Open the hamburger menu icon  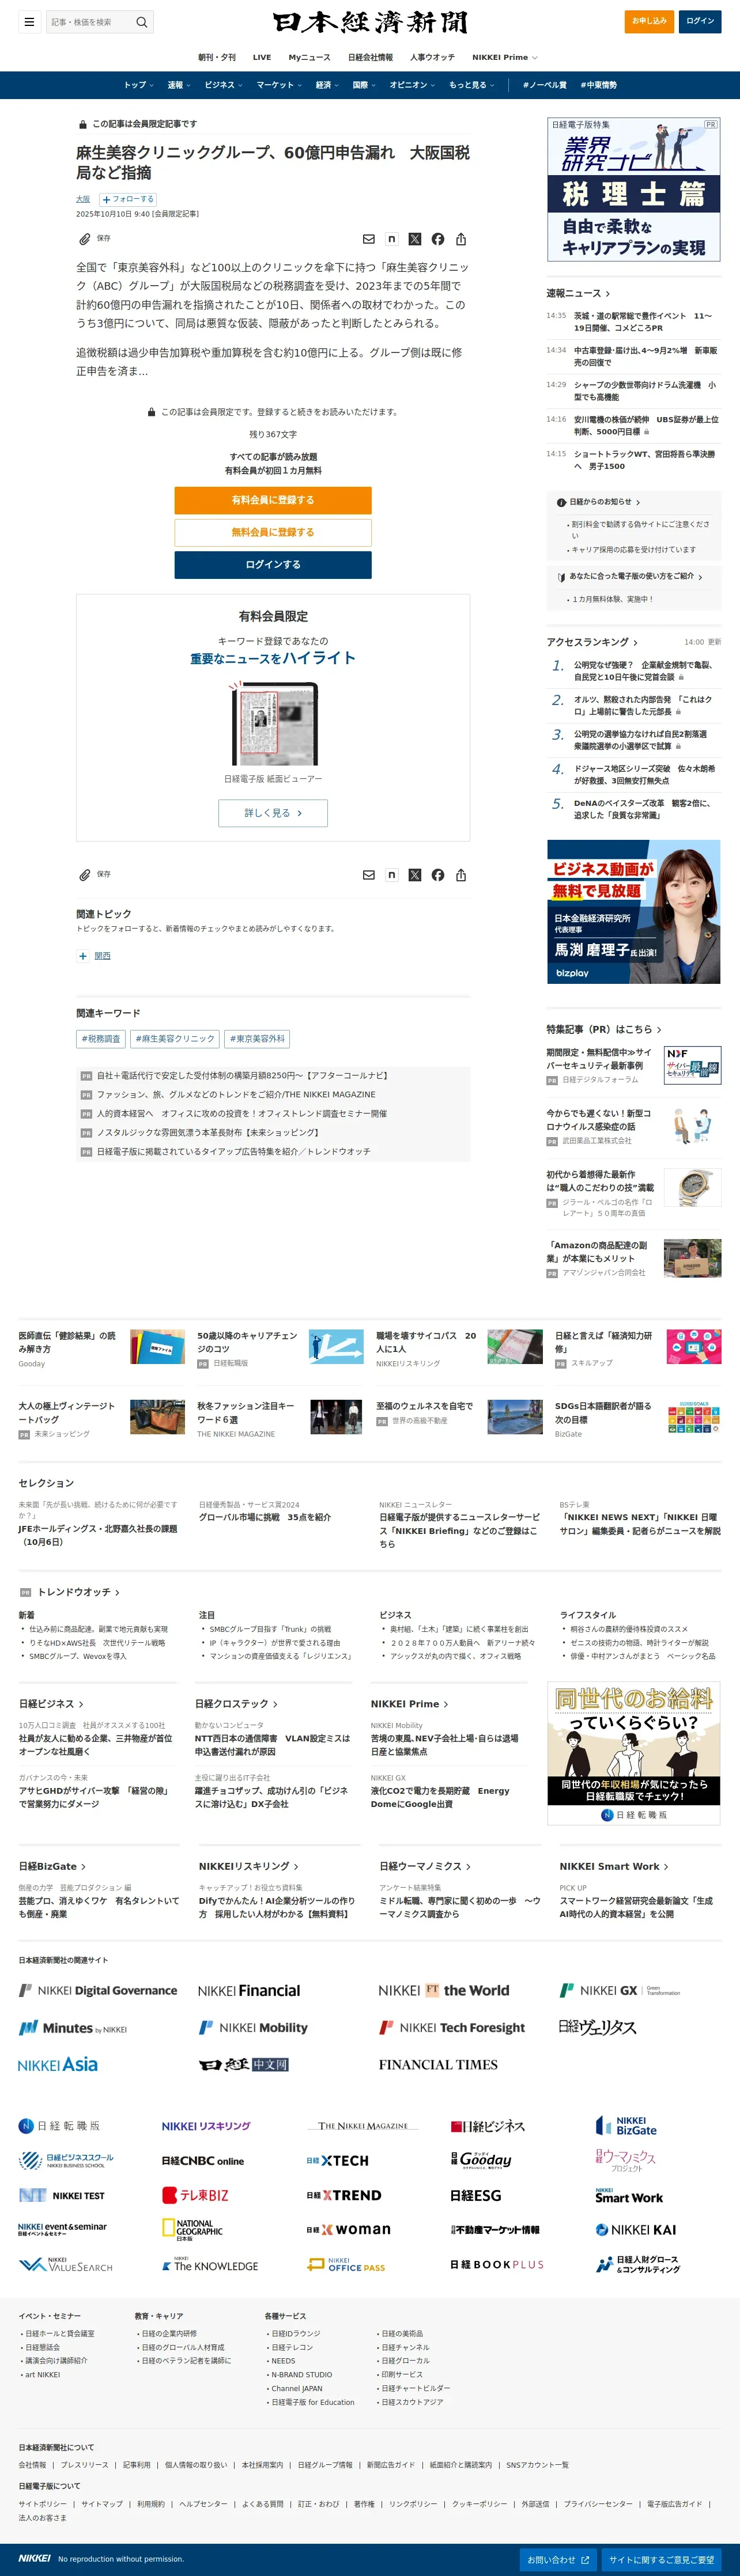(29, 22)
